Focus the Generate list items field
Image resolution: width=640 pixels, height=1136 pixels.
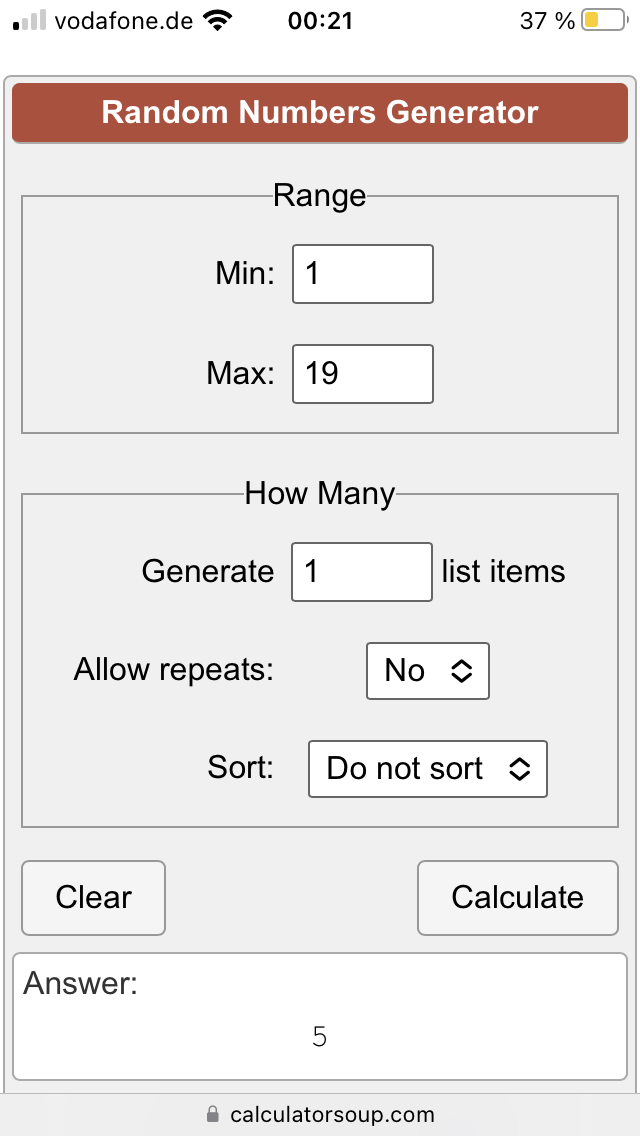362,572
